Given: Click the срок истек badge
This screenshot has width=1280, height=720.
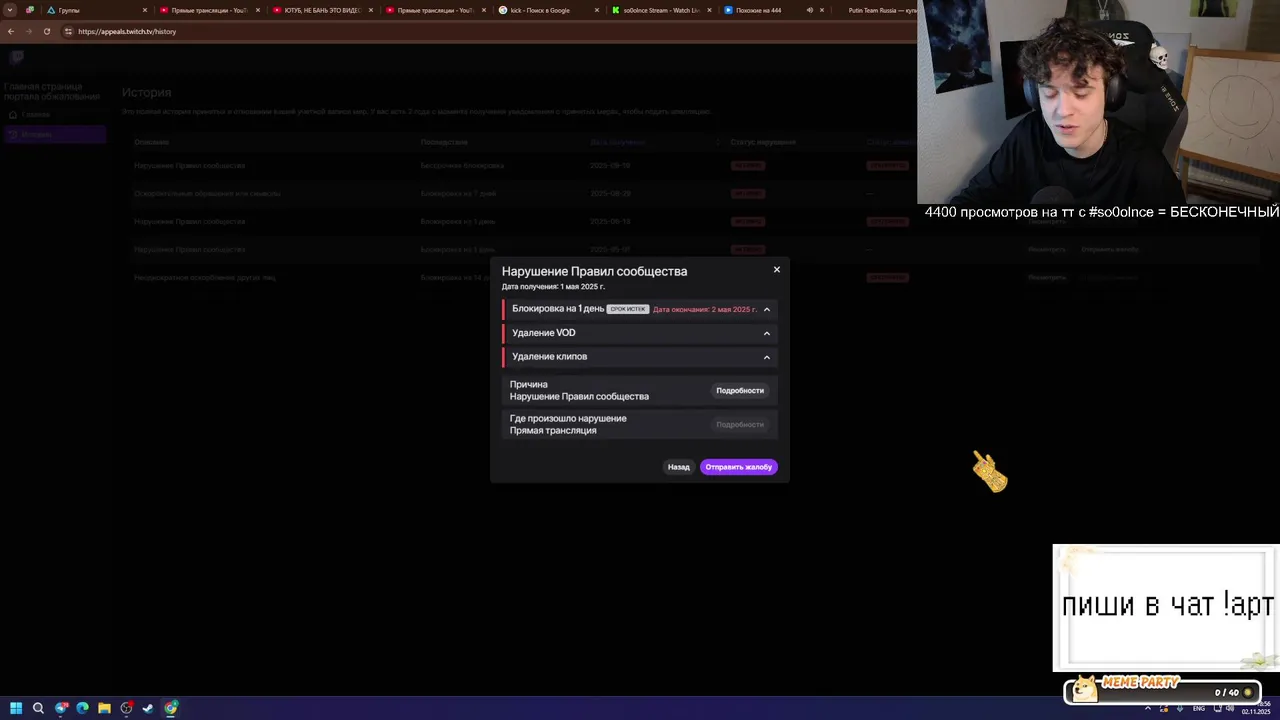Looking at the screenshot, I should (628, 309).
